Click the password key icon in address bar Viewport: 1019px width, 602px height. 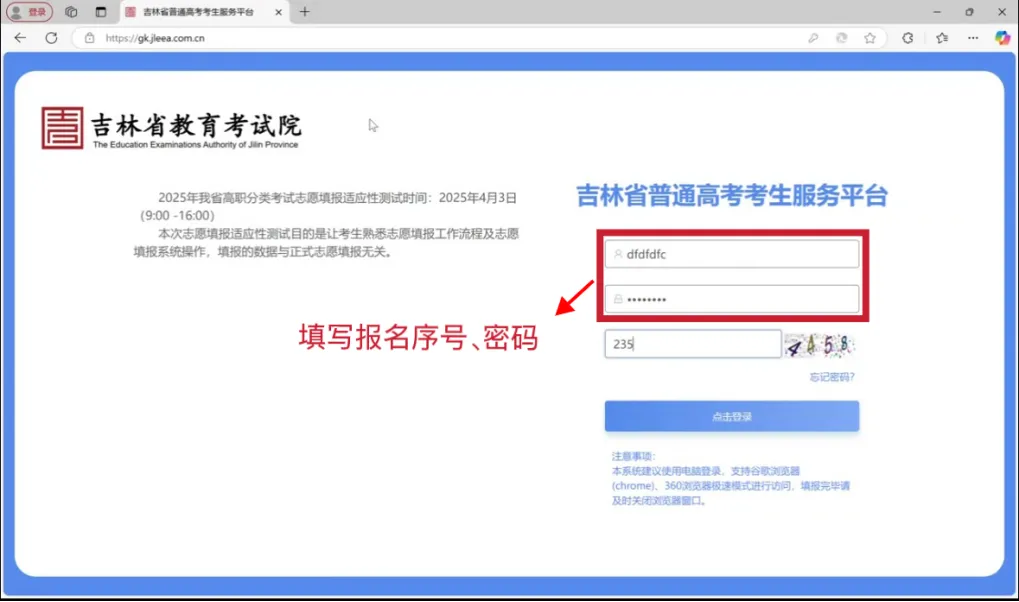point(814,38)
